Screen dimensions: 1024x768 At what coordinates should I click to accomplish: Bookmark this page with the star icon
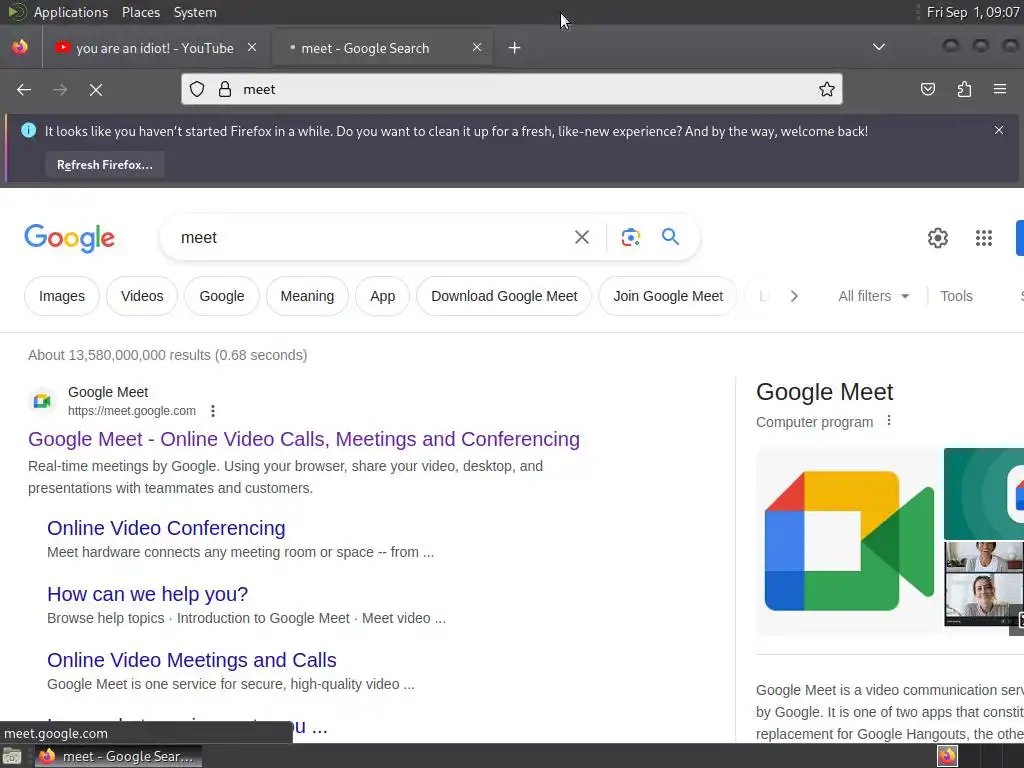coord(827,89)
